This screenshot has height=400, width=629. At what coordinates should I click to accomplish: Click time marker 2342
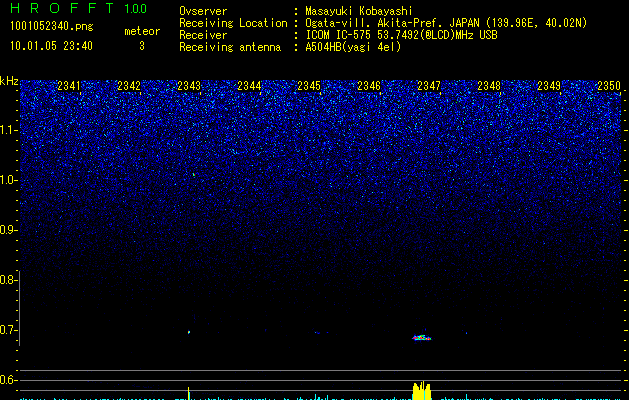coord(129,86)
